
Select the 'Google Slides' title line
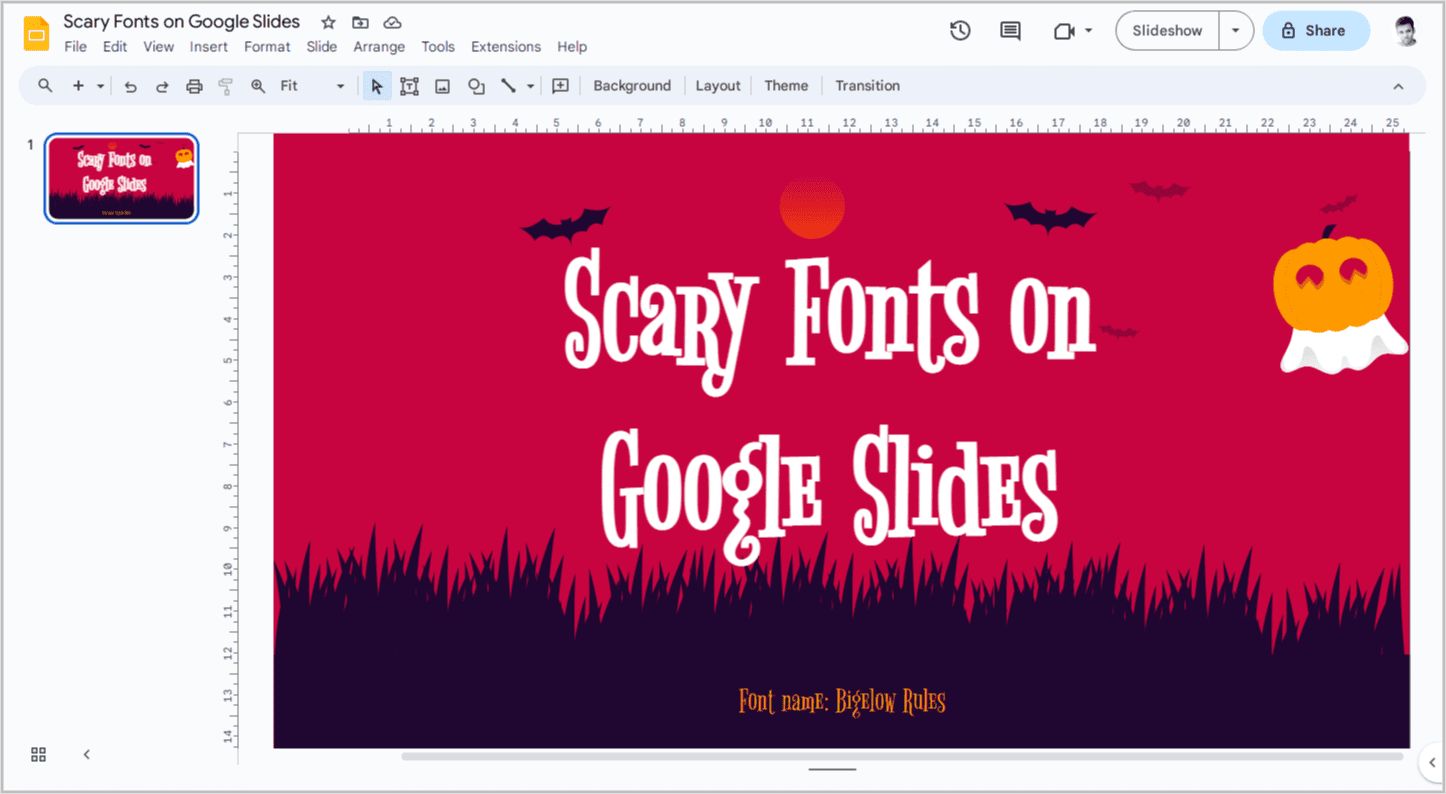[x=829, y=497]
